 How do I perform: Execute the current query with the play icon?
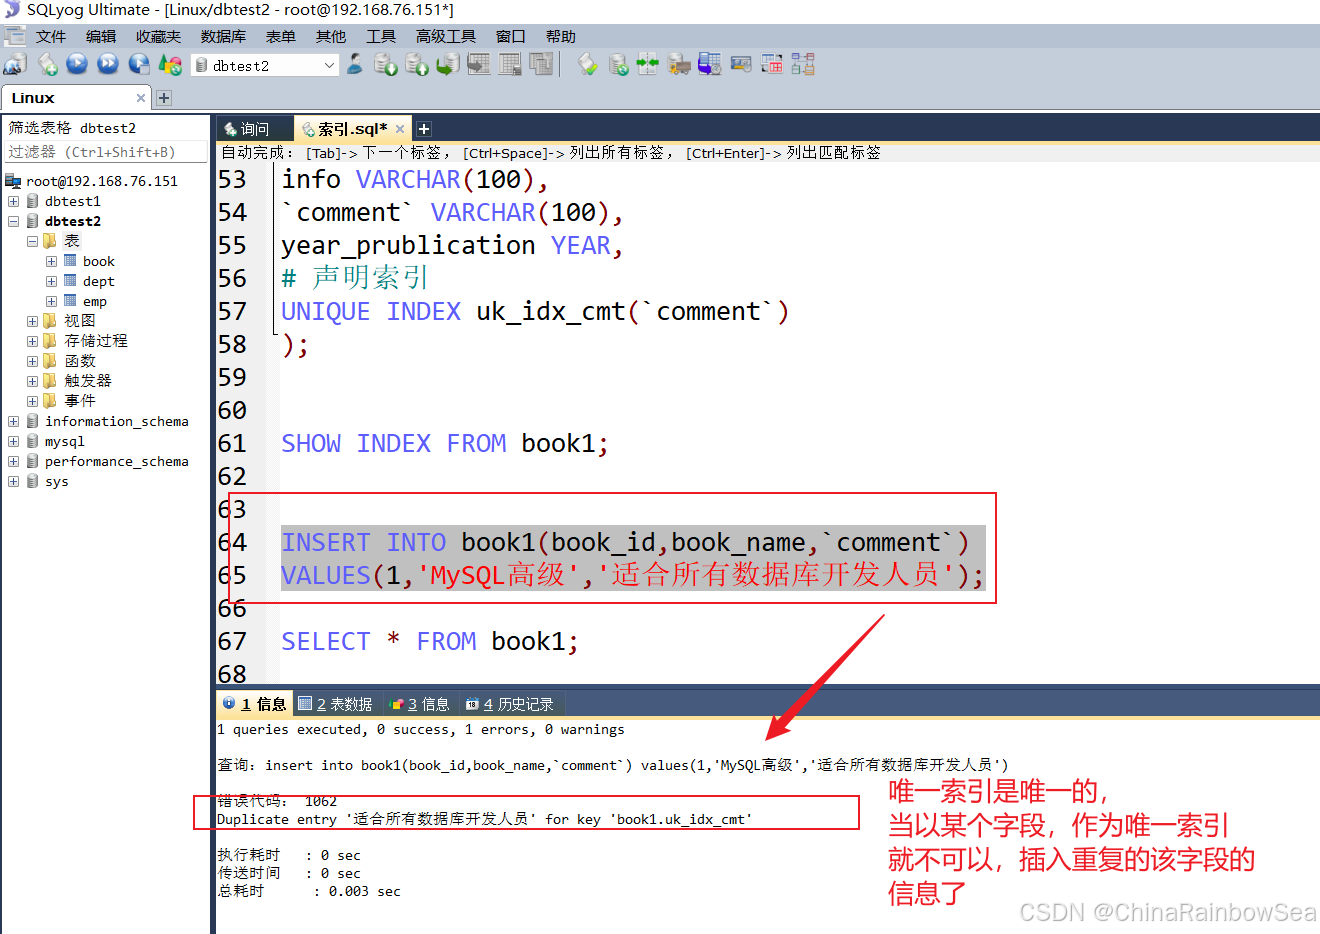[x=77, y=64]
